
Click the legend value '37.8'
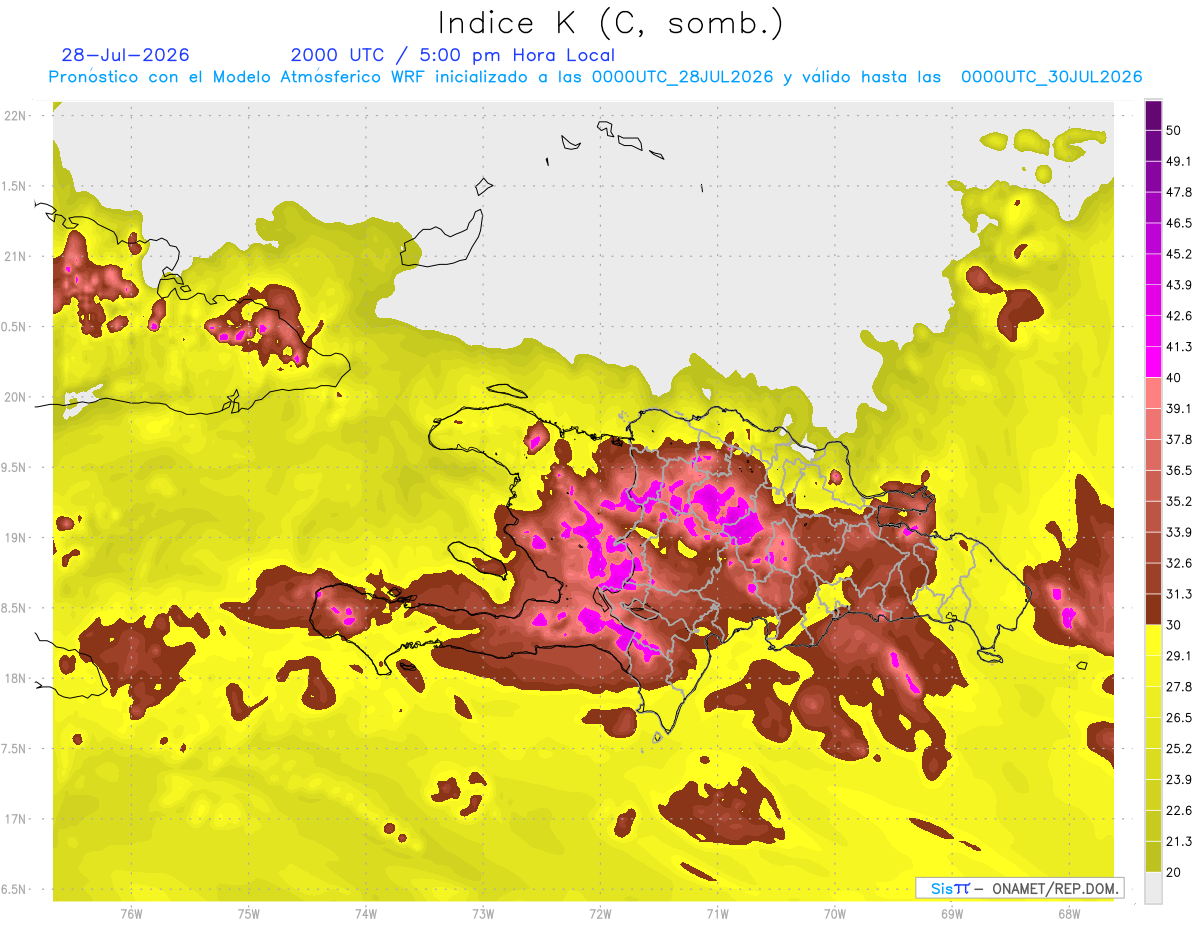coord(1179,440)
